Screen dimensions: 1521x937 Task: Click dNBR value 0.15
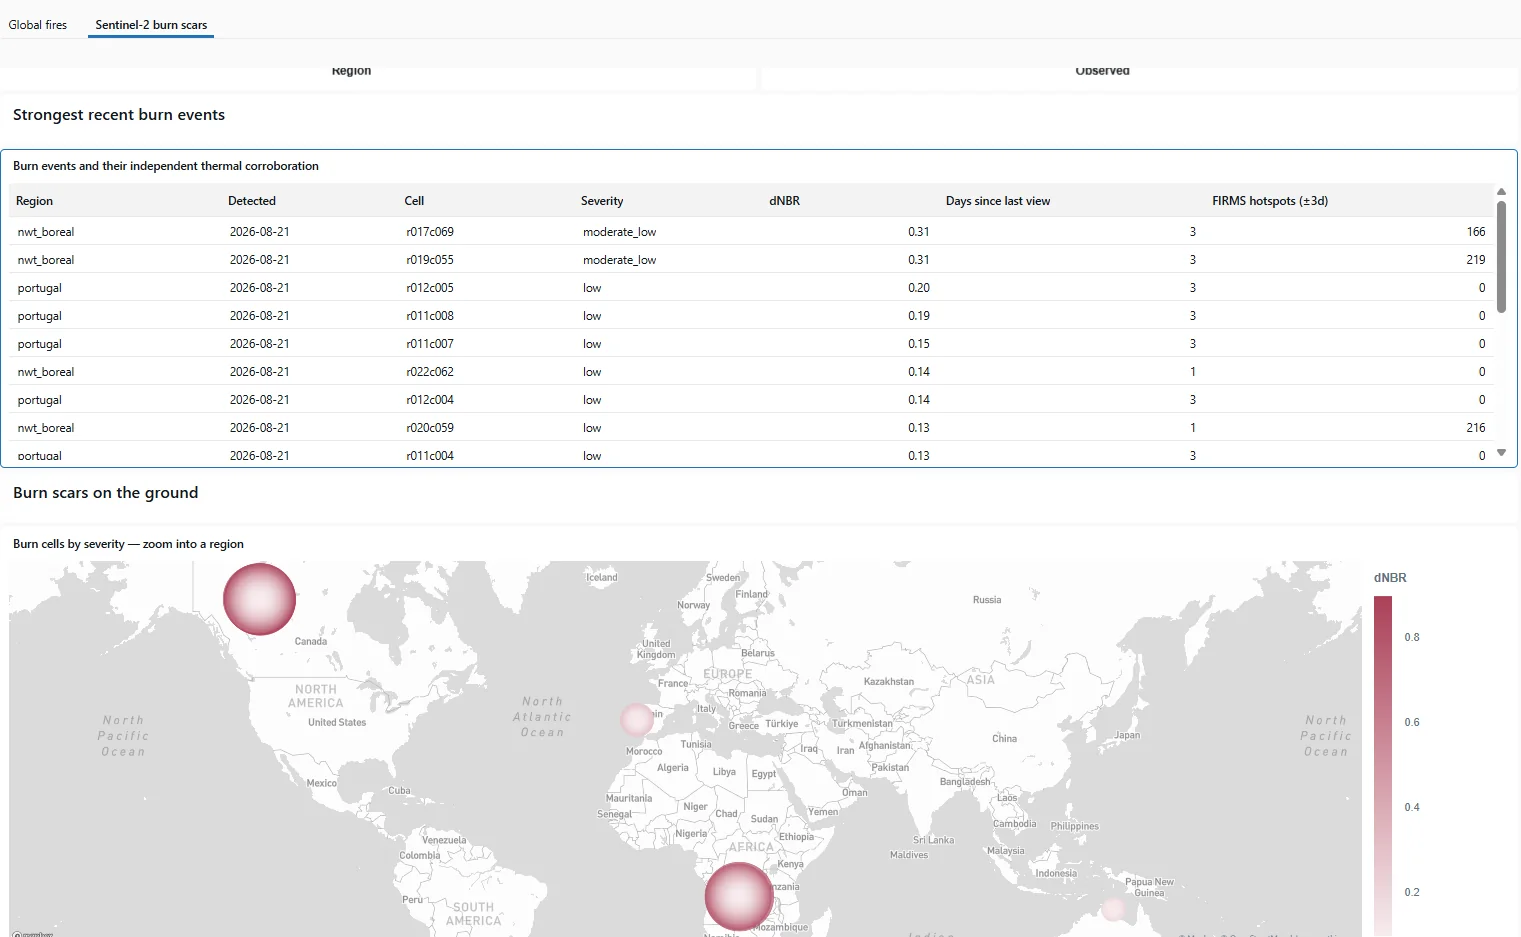click(919, 344)
